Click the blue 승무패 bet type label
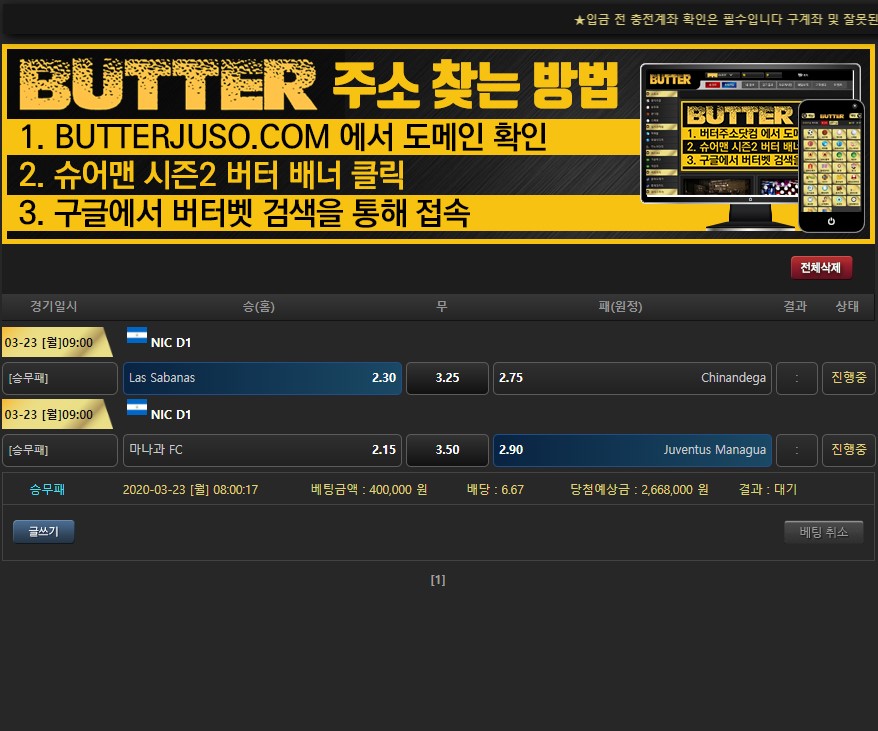Viewport: 878px width, 731px height. (47, 490)
